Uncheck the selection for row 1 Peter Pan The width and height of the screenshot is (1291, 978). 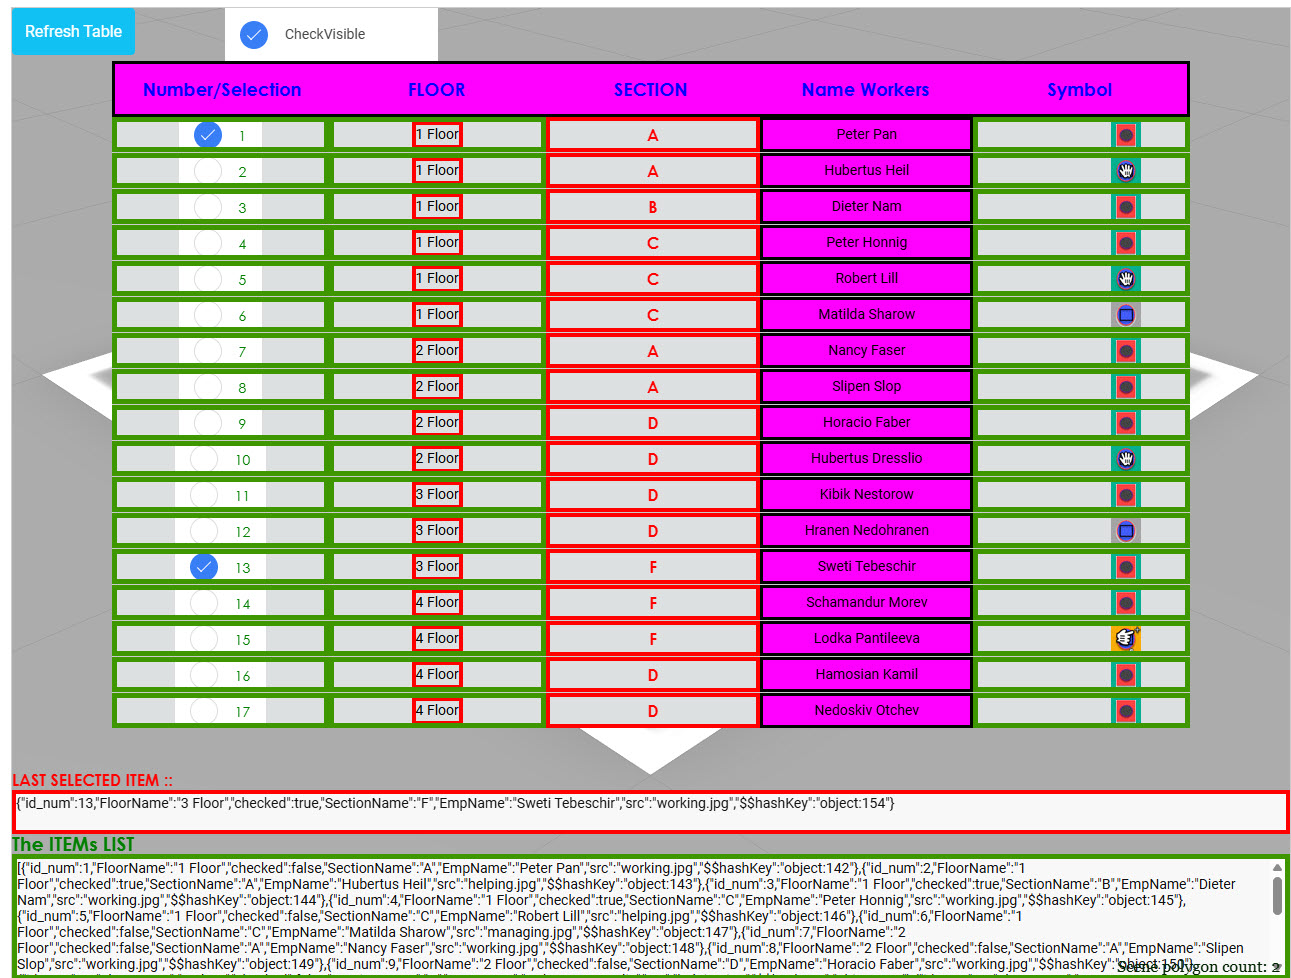click(207, 134)
